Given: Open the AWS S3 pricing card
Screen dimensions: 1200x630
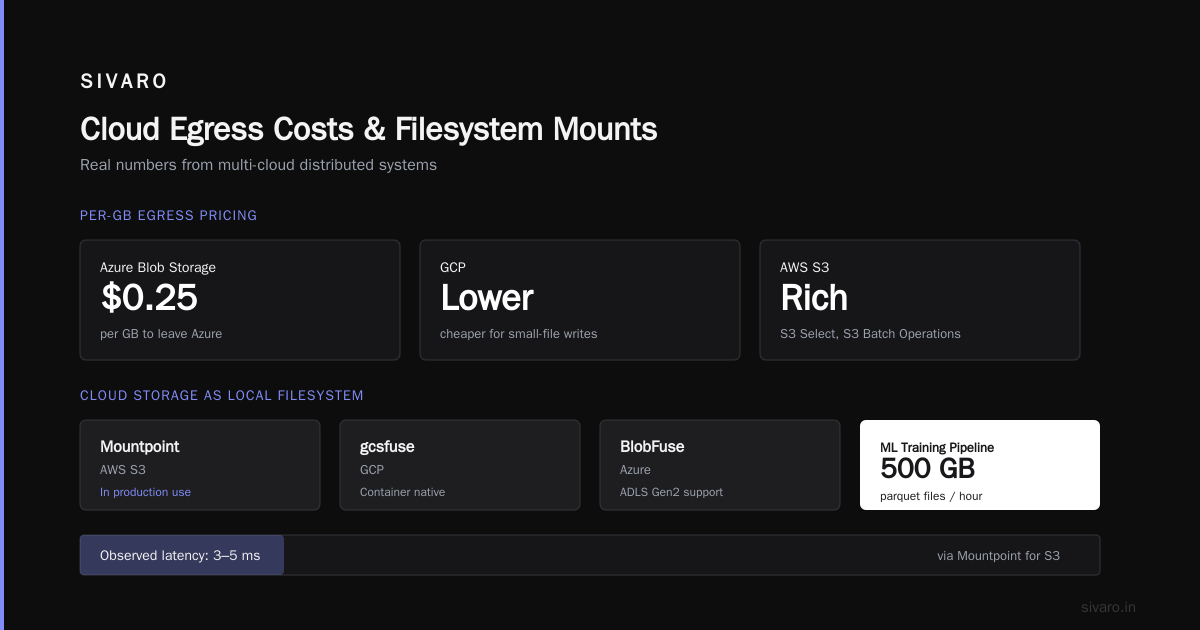Looking at the screenshot, I should [920, 300].
